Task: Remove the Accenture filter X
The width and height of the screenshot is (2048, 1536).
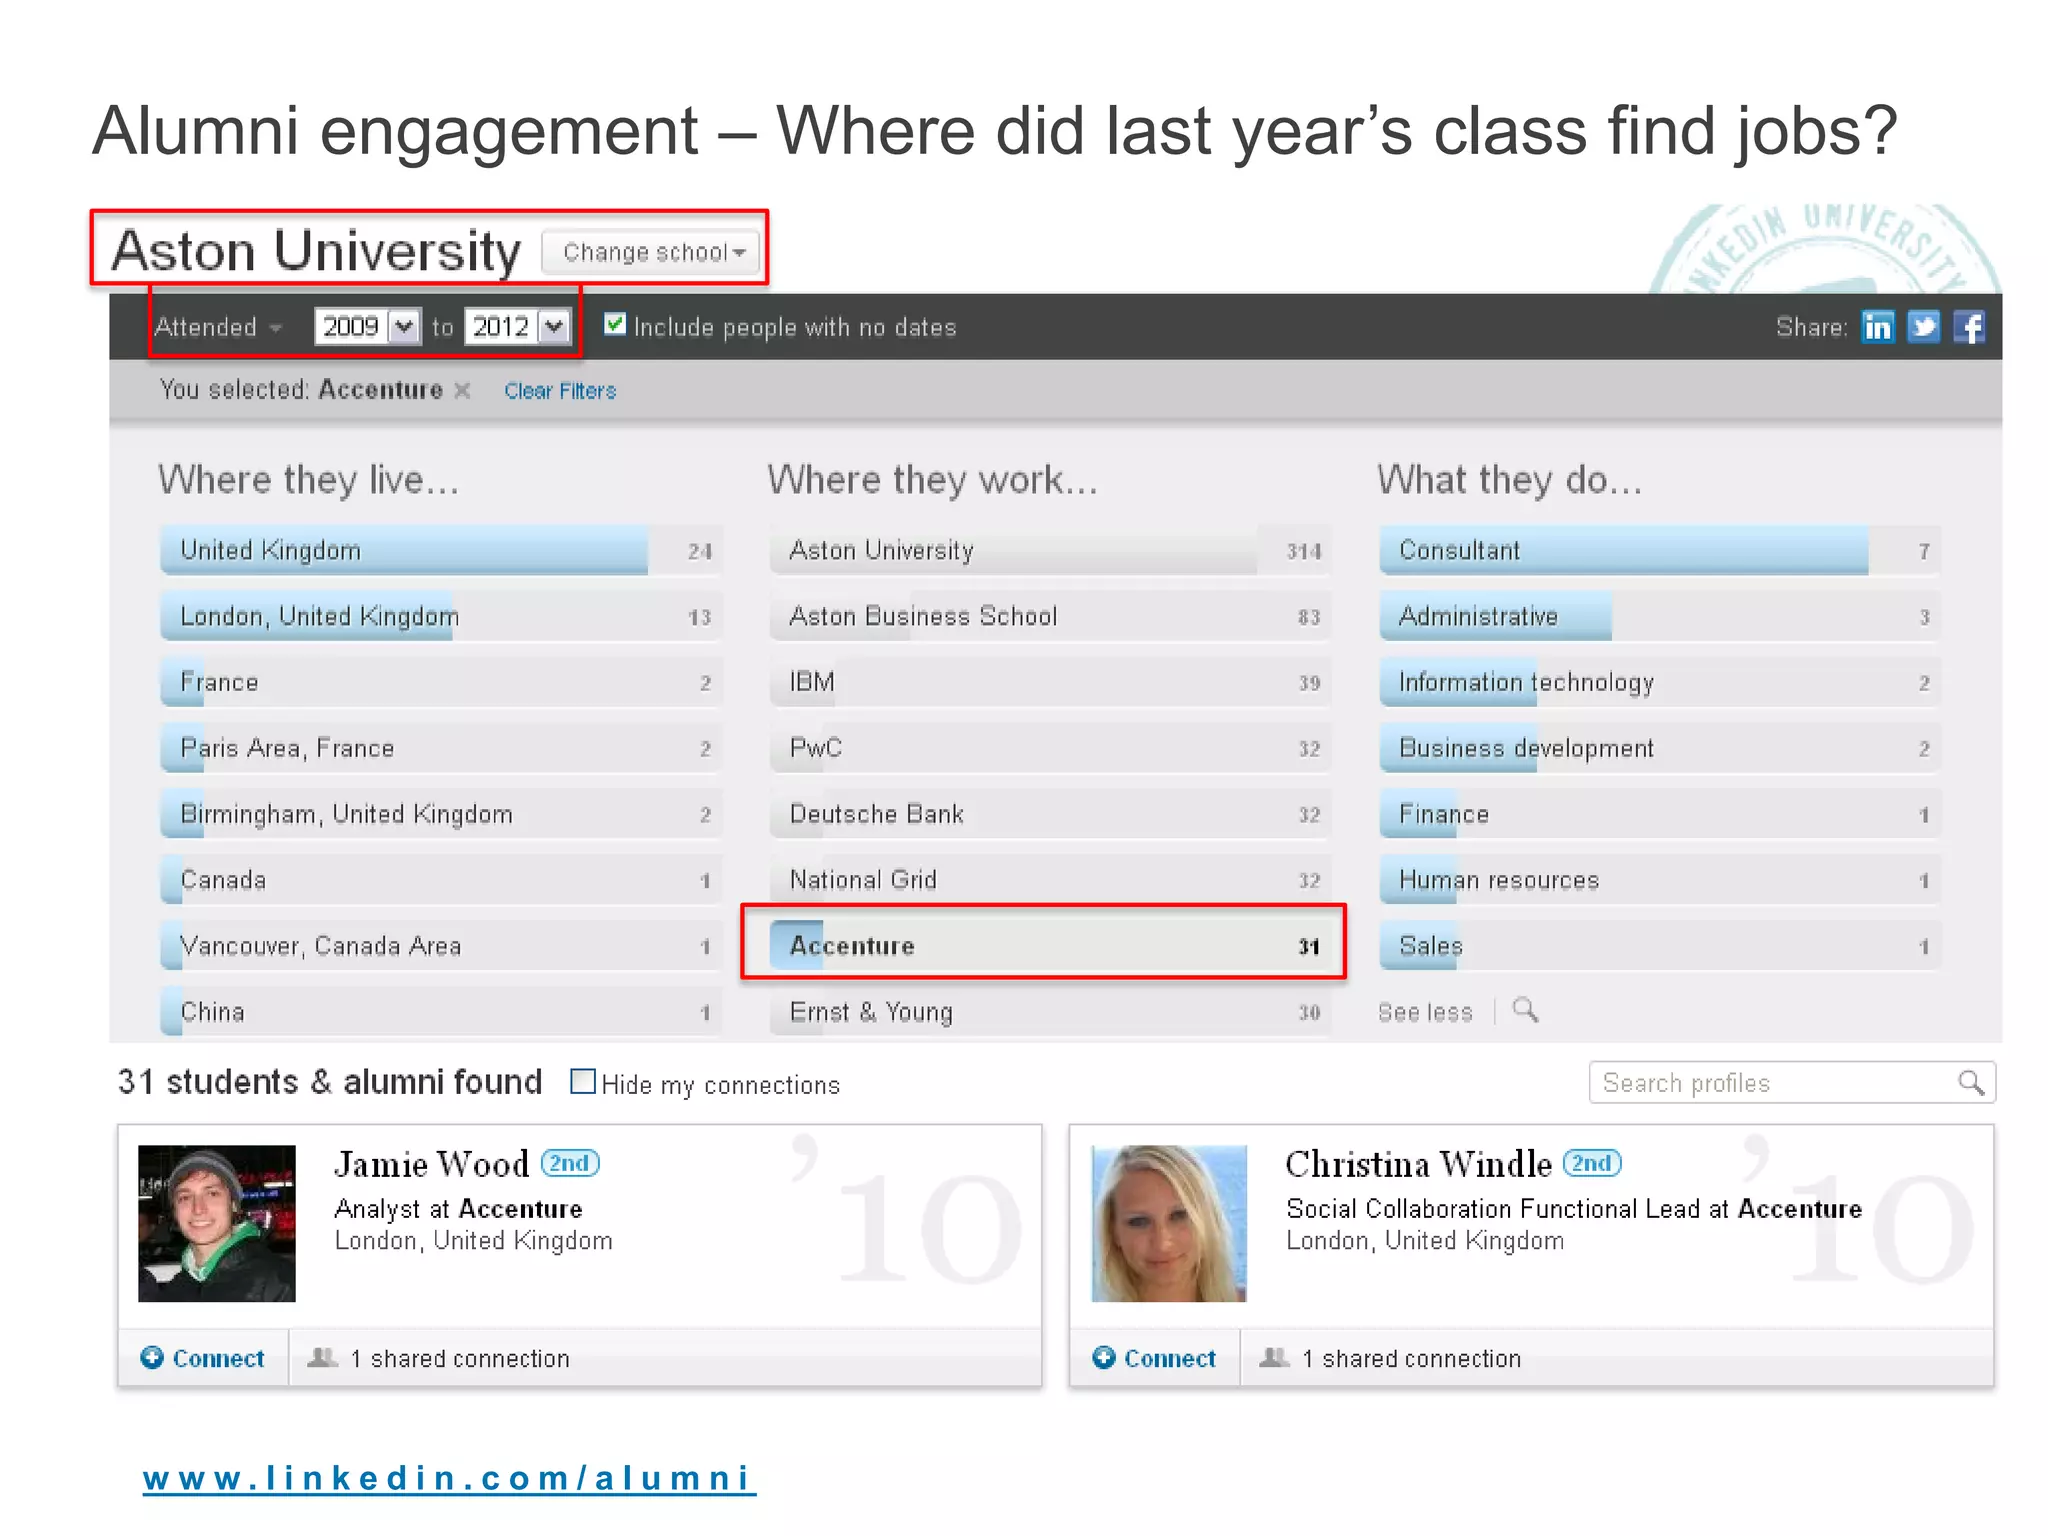Action: 462,390
